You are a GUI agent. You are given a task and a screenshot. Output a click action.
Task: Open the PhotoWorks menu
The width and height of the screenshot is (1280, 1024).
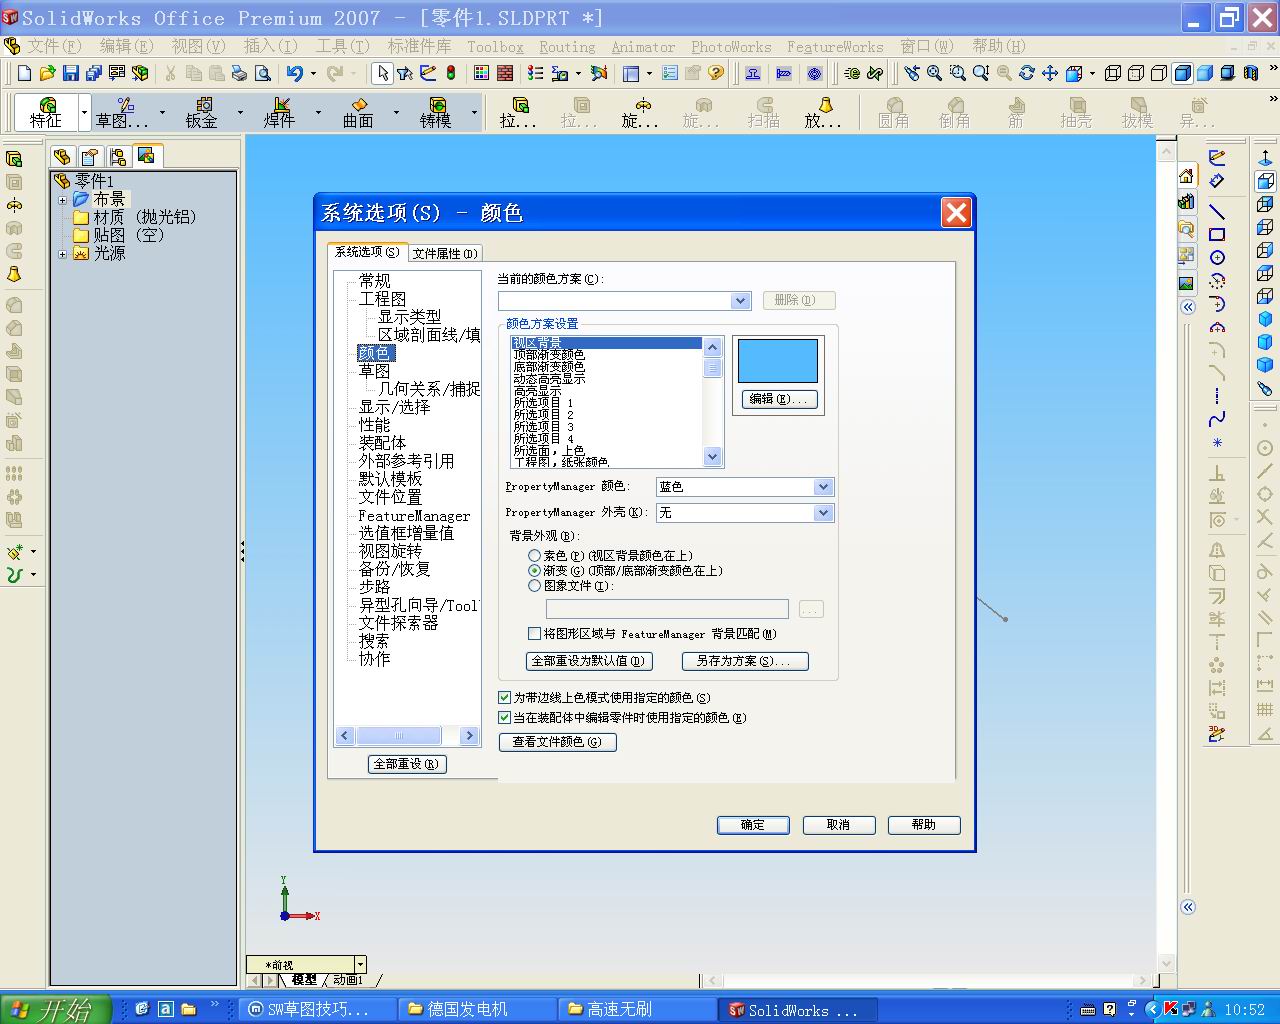tap(731, 46)
